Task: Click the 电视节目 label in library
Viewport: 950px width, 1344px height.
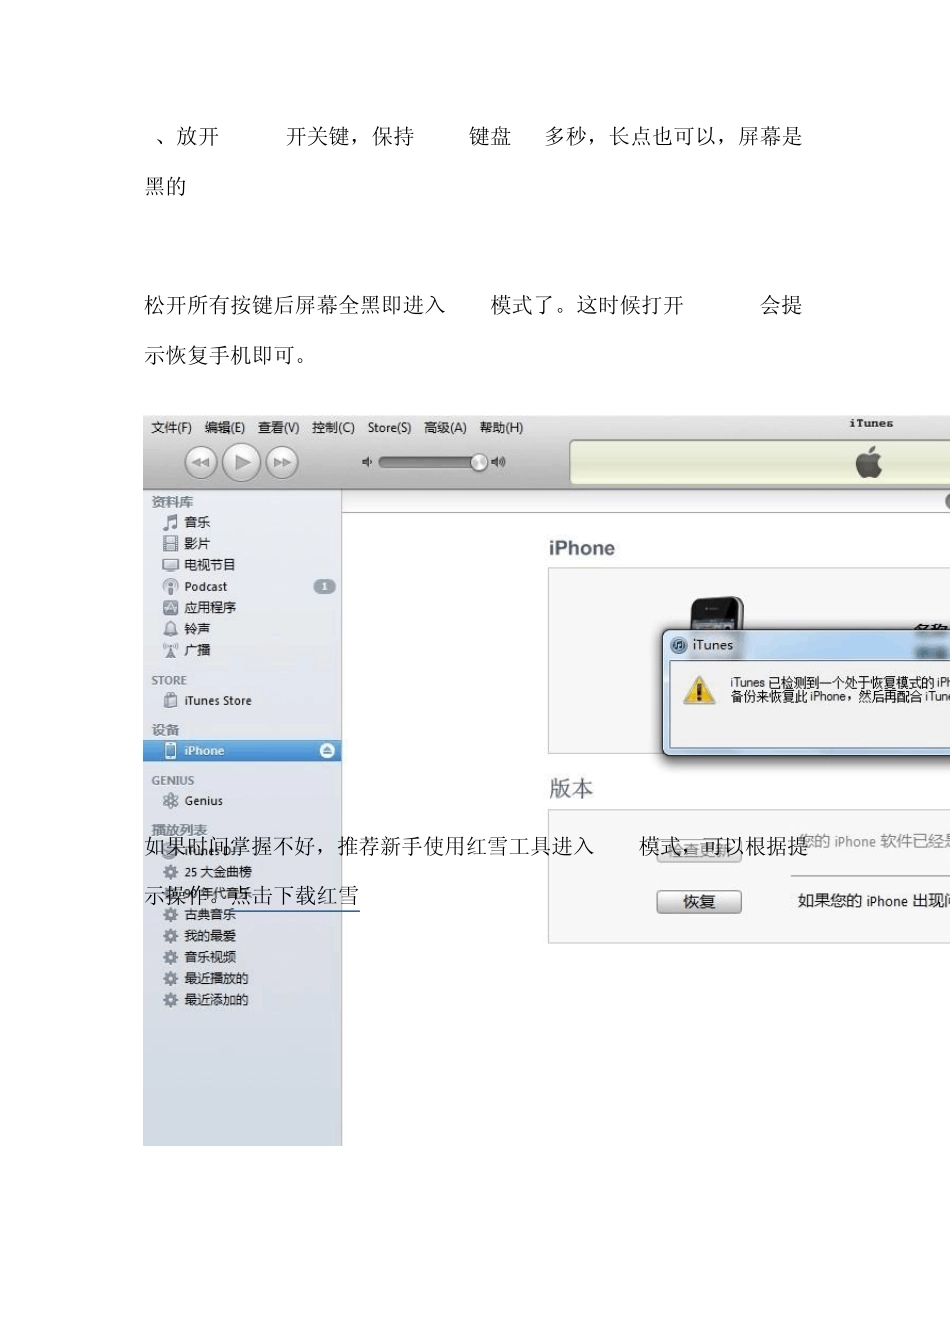Action: [x=210, y=565]
